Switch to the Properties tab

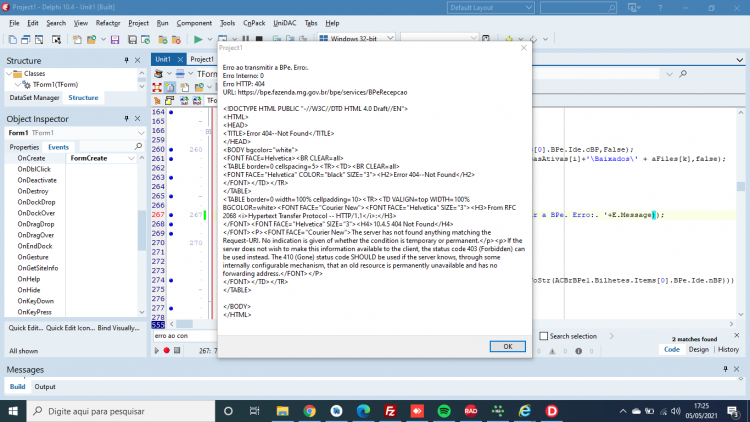click(24, 147)
